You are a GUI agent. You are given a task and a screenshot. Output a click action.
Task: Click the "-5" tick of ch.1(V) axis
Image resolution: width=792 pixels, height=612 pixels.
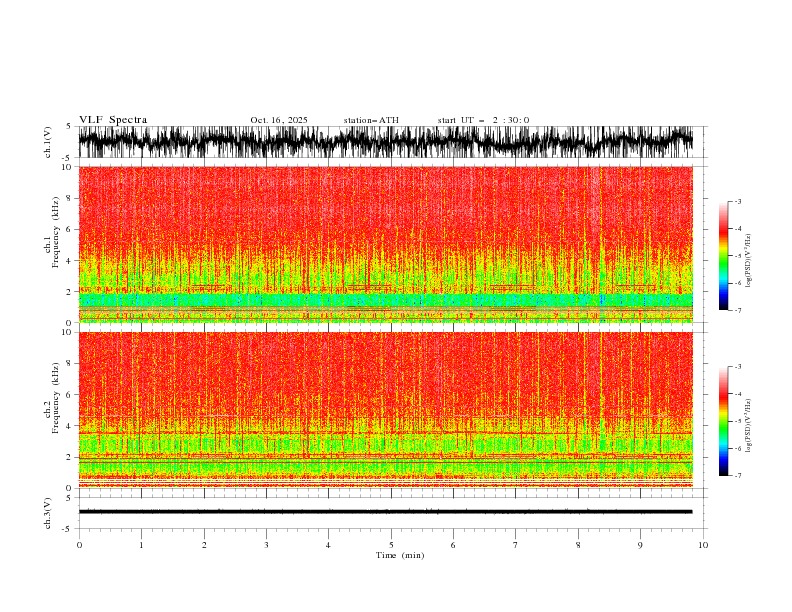click(x=68, y=158)
